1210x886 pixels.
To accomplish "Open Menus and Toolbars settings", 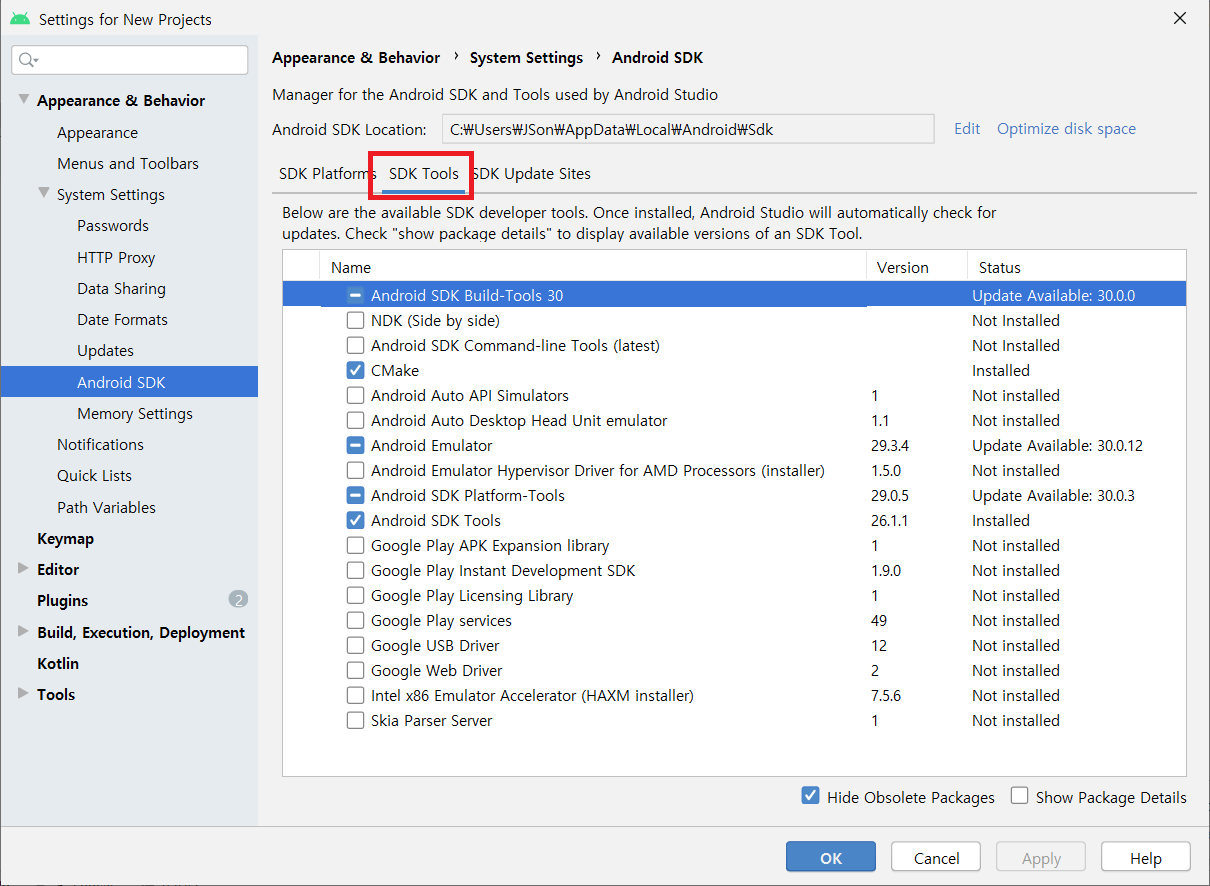I will (128, 163).
